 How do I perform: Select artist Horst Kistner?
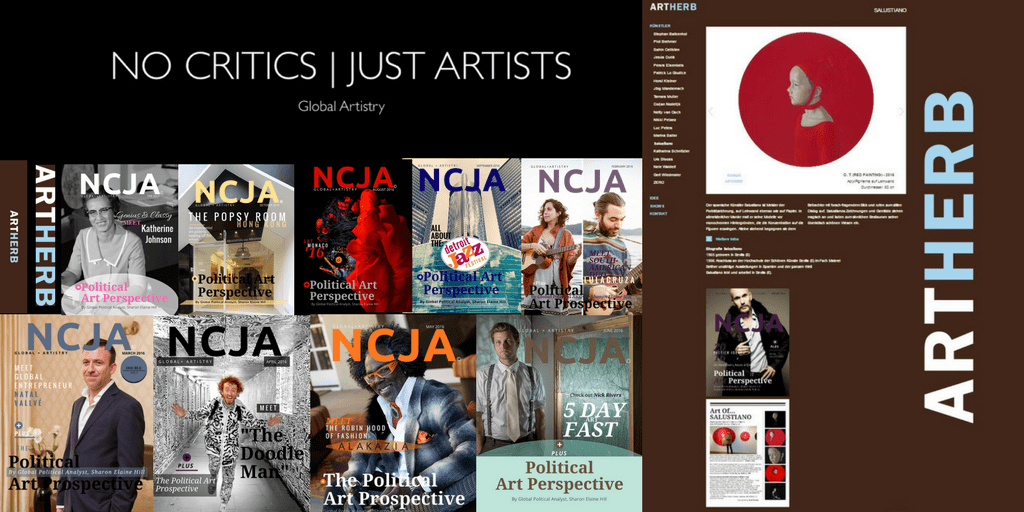(x=665, y=81)
